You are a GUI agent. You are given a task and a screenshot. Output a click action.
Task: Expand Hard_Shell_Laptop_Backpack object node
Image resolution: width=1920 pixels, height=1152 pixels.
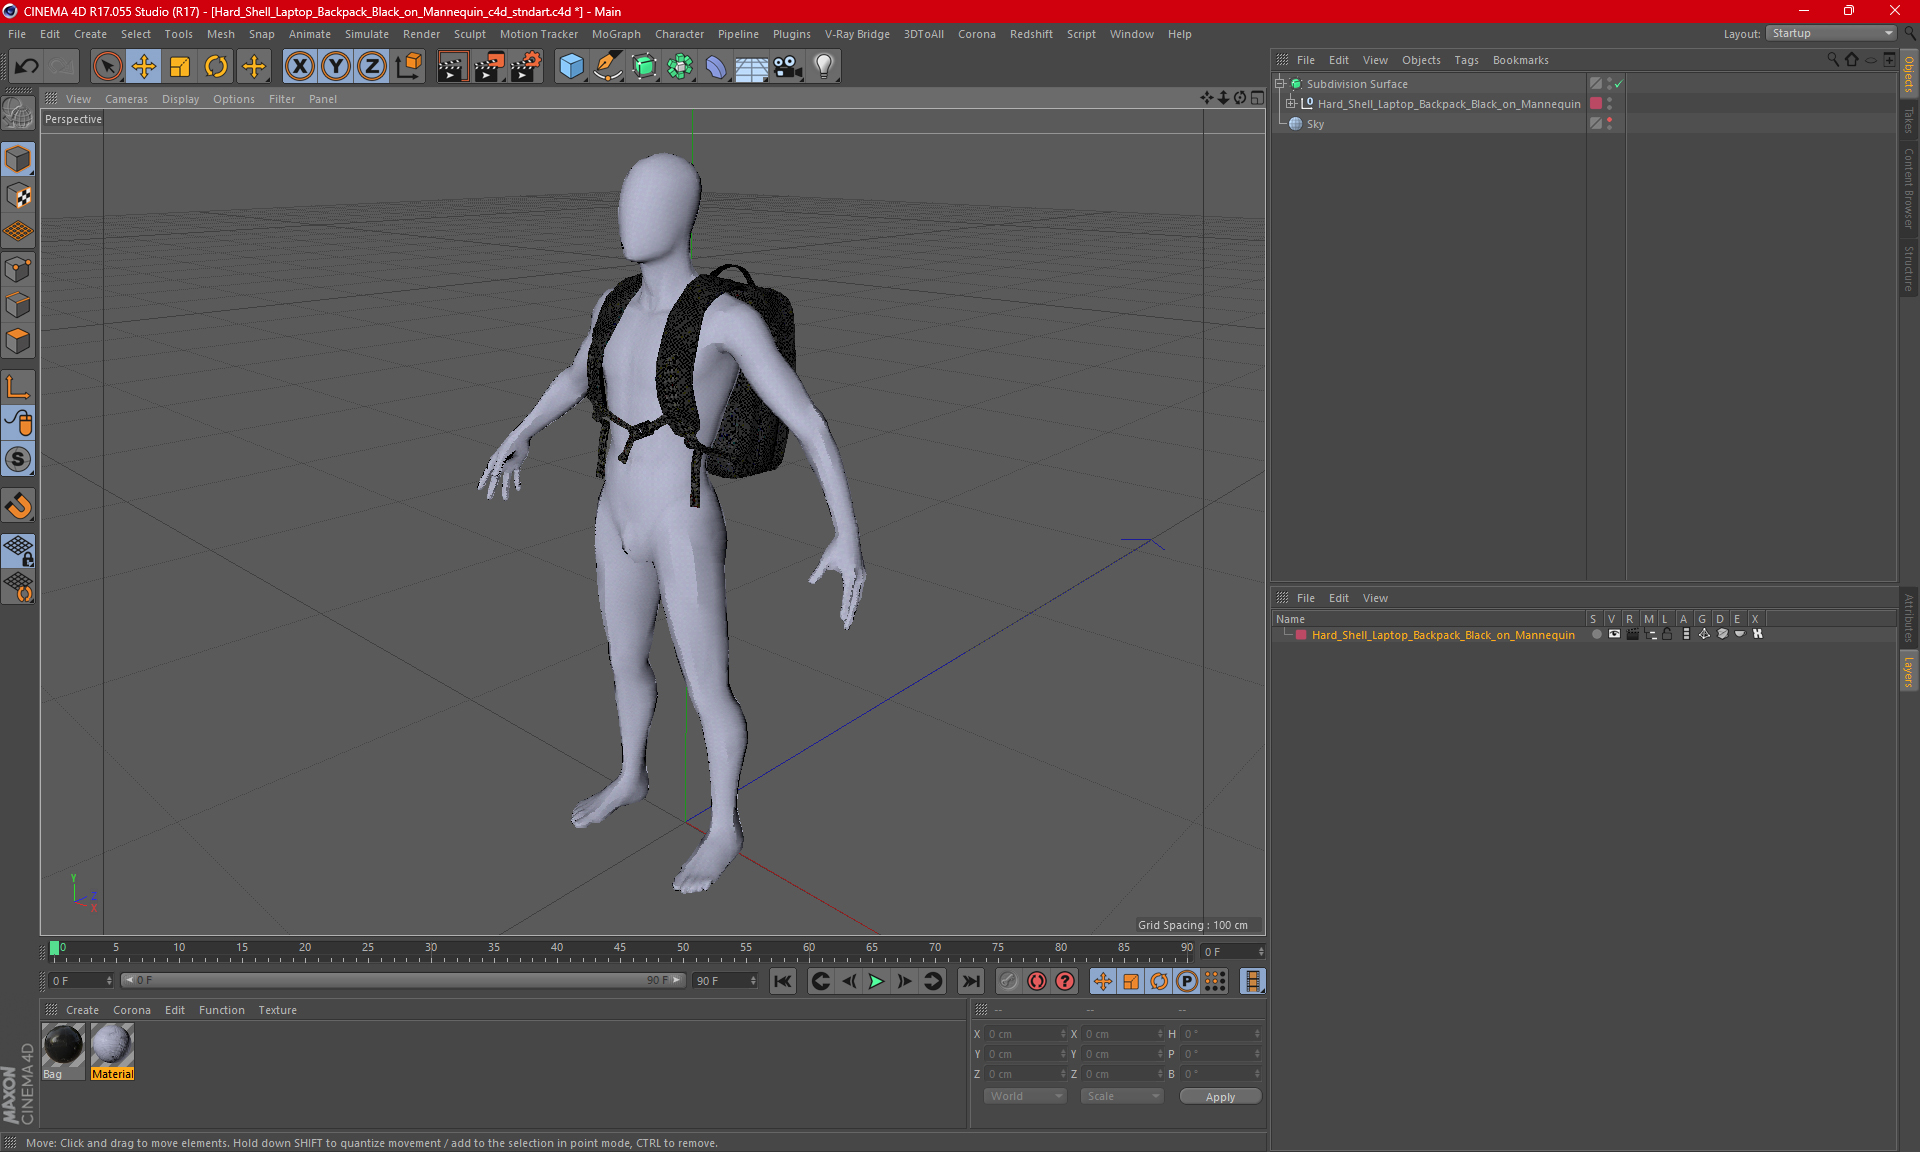point(1291,104)
